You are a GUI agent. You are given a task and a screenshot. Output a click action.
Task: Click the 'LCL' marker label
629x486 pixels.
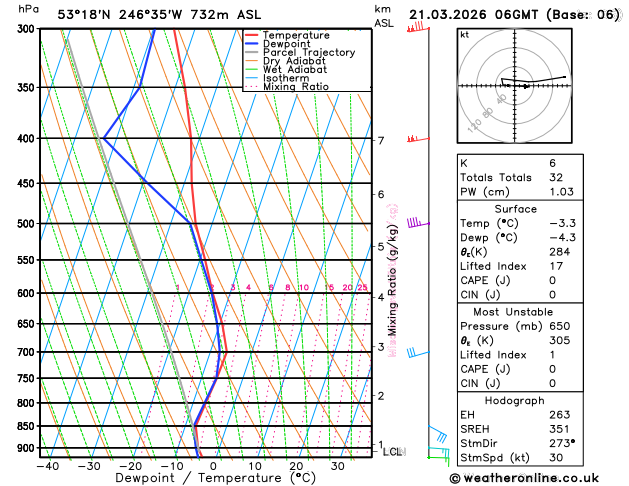tap(392, 452)
